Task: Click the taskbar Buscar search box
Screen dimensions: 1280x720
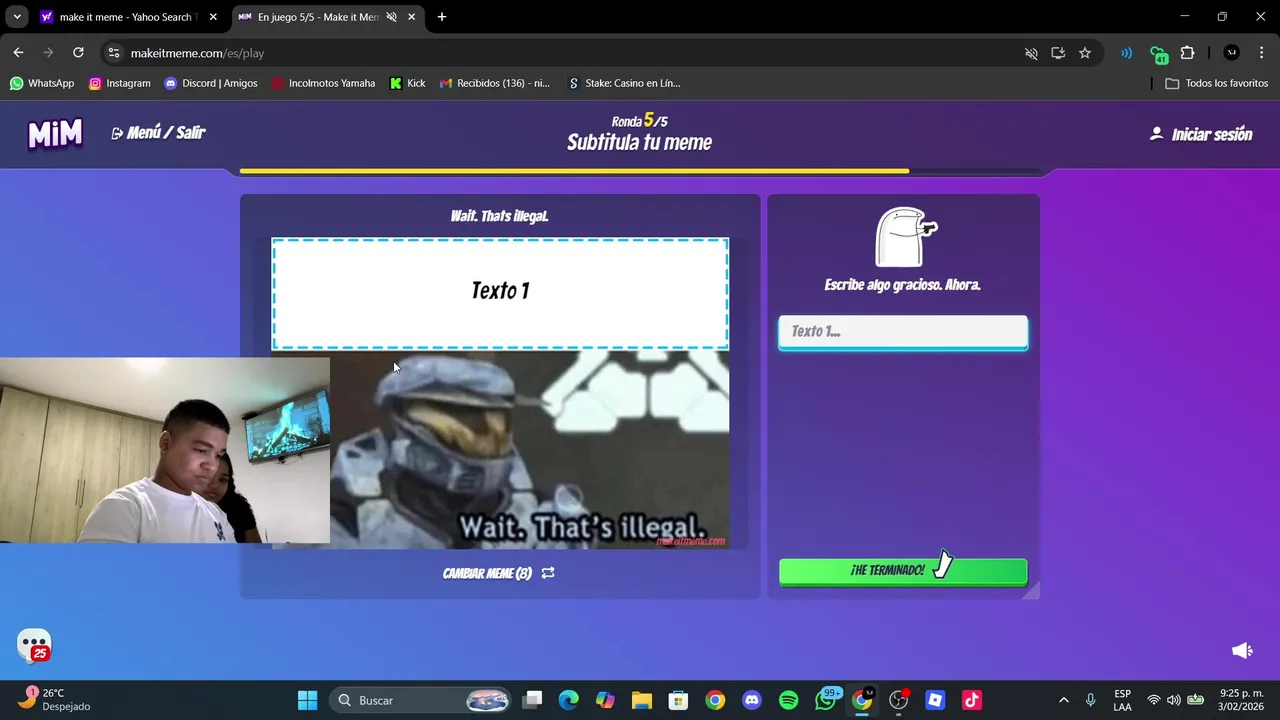Action: [x=420, y=700]
